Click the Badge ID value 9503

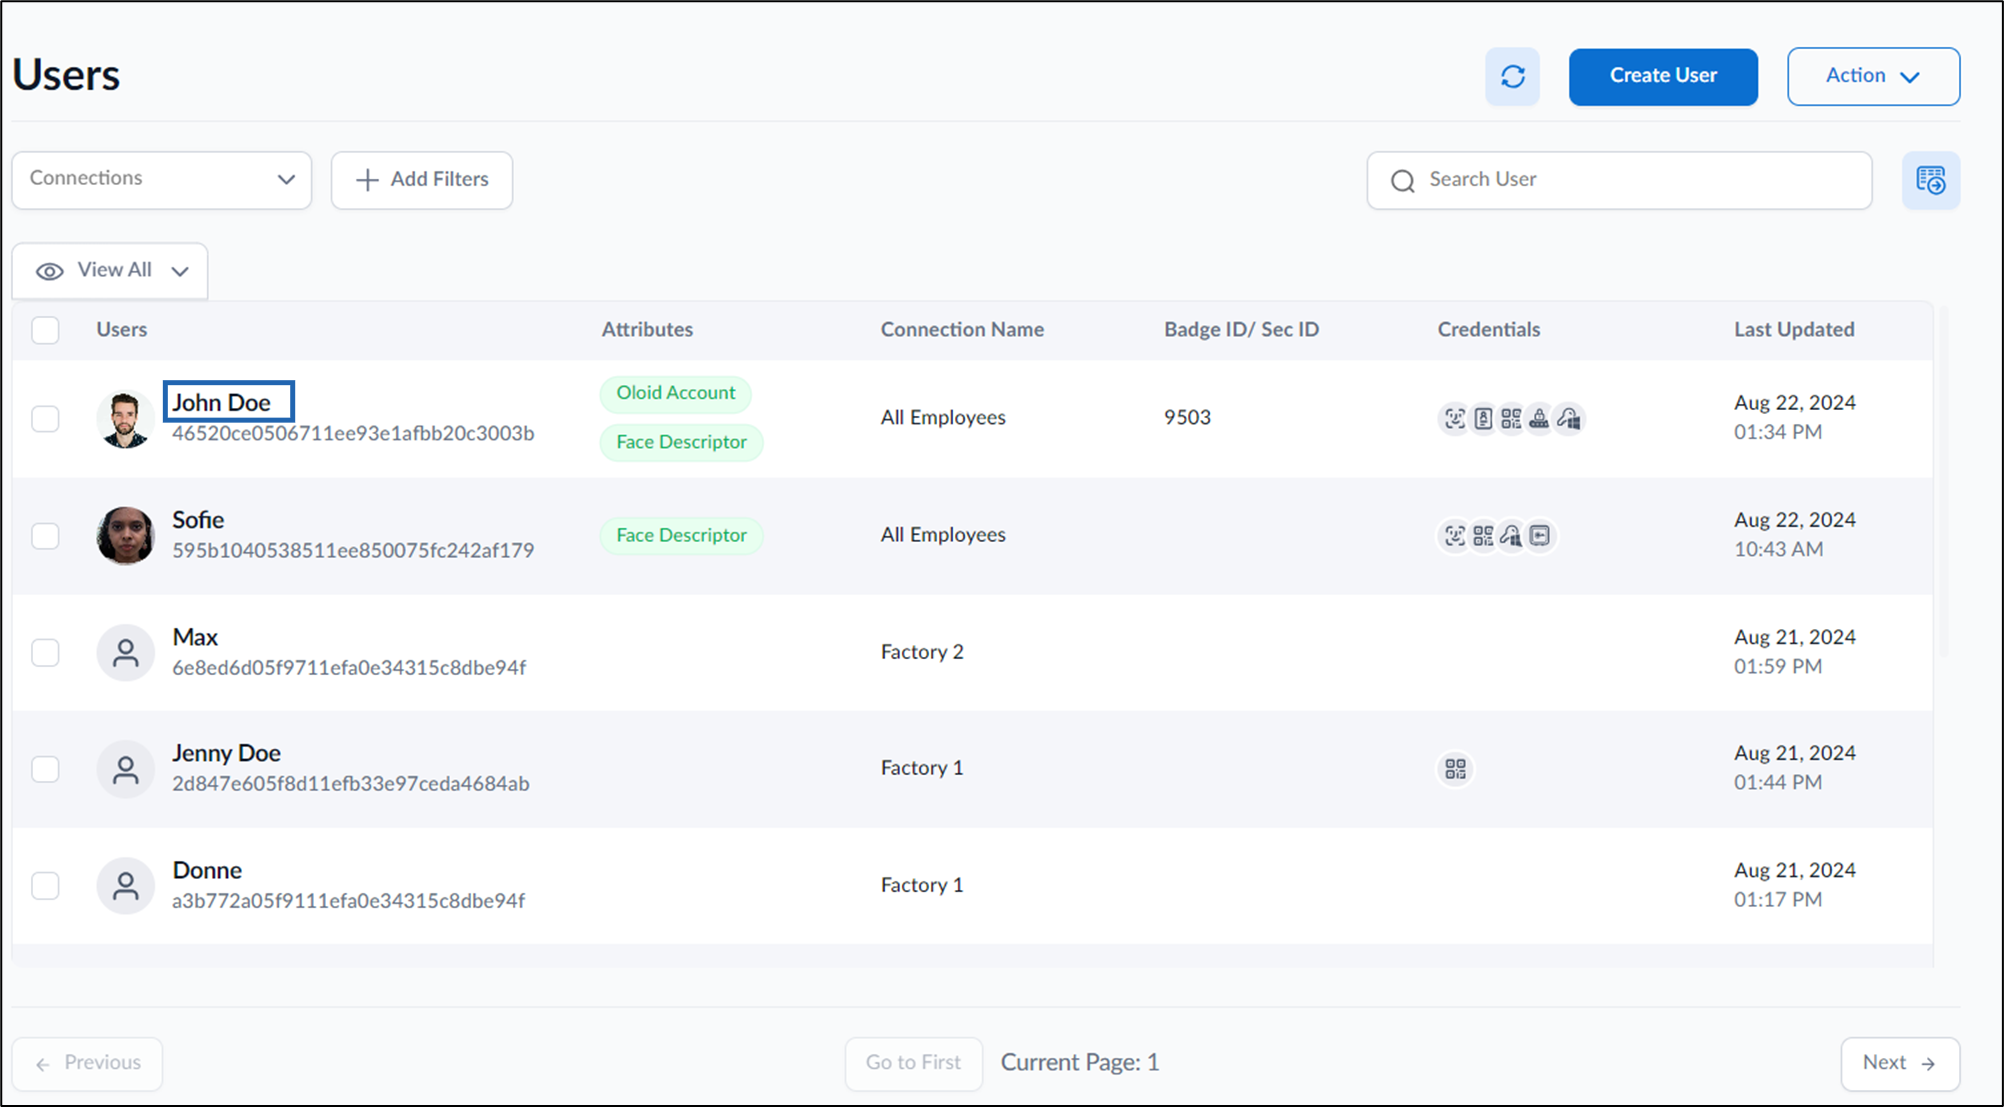click(1187, 417)
